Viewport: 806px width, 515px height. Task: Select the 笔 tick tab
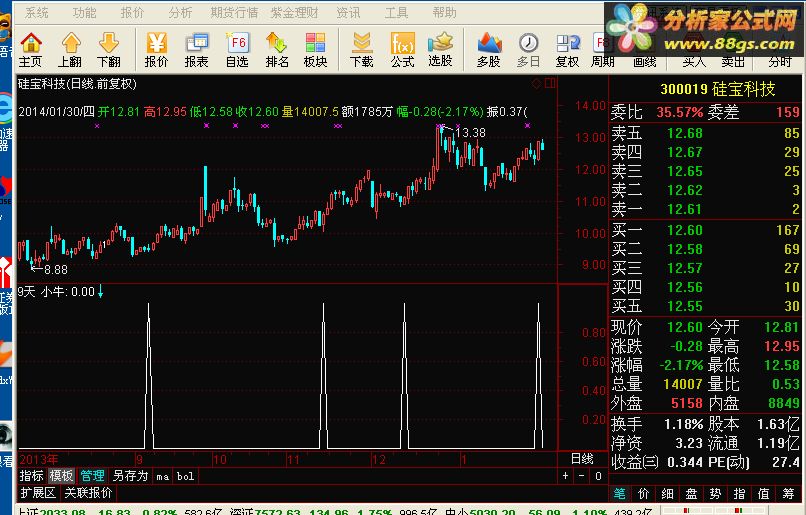click(619, 494)
